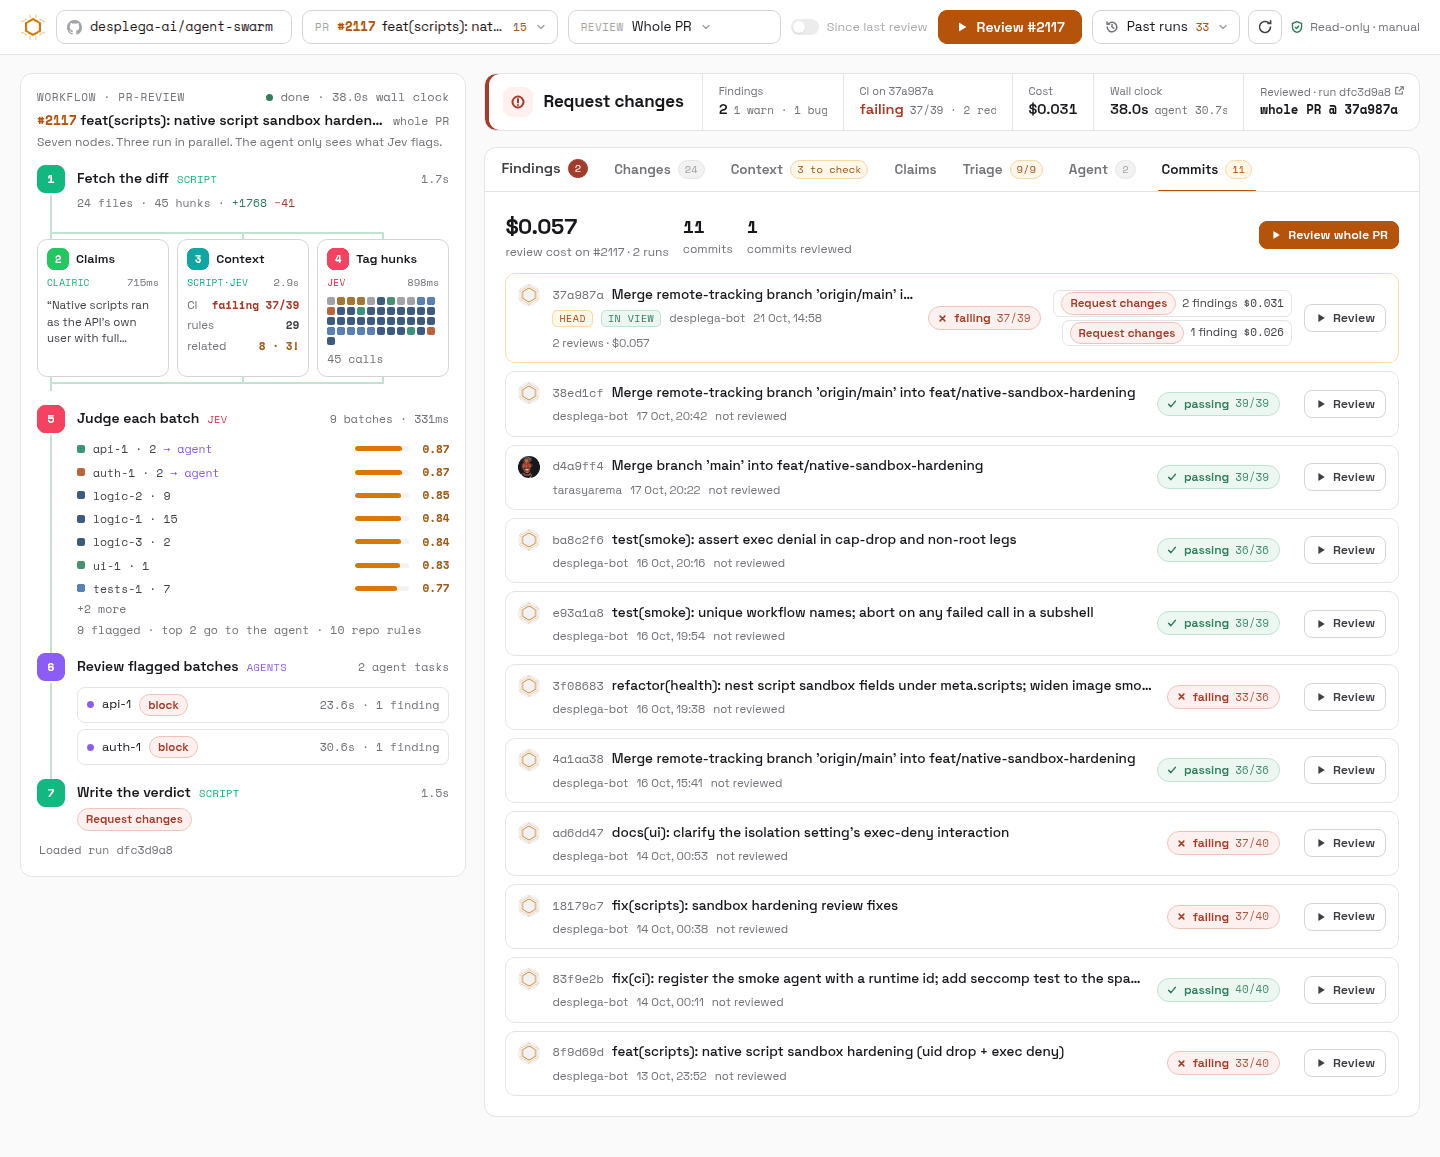Image resolution: width=1440 pixels, height=1157 pixels.
Task: Click the GitHub icon beside desplega-ai/agent-swarm
Action: coord(74,27)
